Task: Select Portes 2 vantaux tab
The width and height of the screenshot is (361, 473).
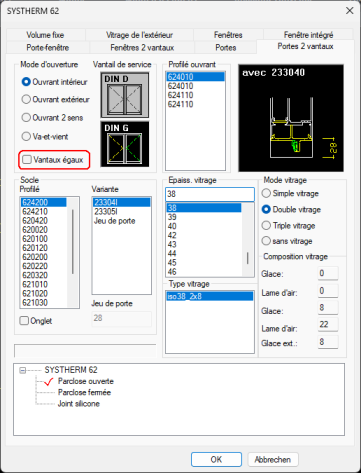Action: coord(305,46)
